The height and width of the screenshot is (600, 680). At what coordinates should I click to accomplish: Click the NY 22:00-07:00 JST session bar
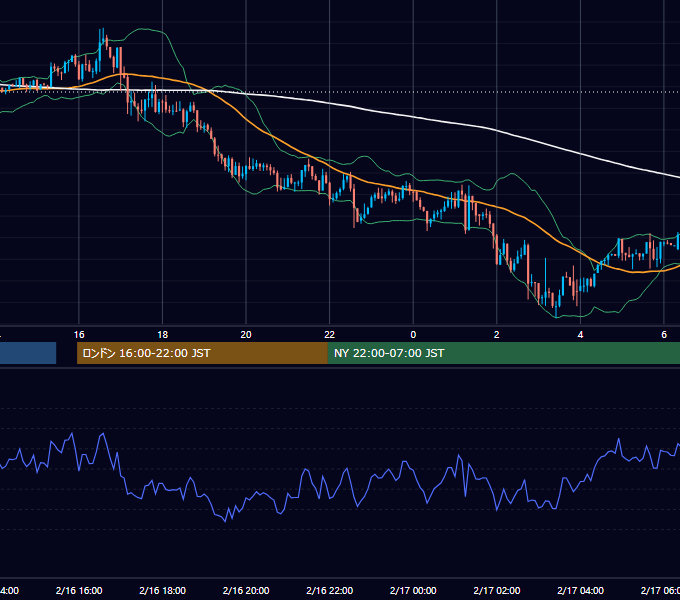pyautogui.click(x=503, y=353)
